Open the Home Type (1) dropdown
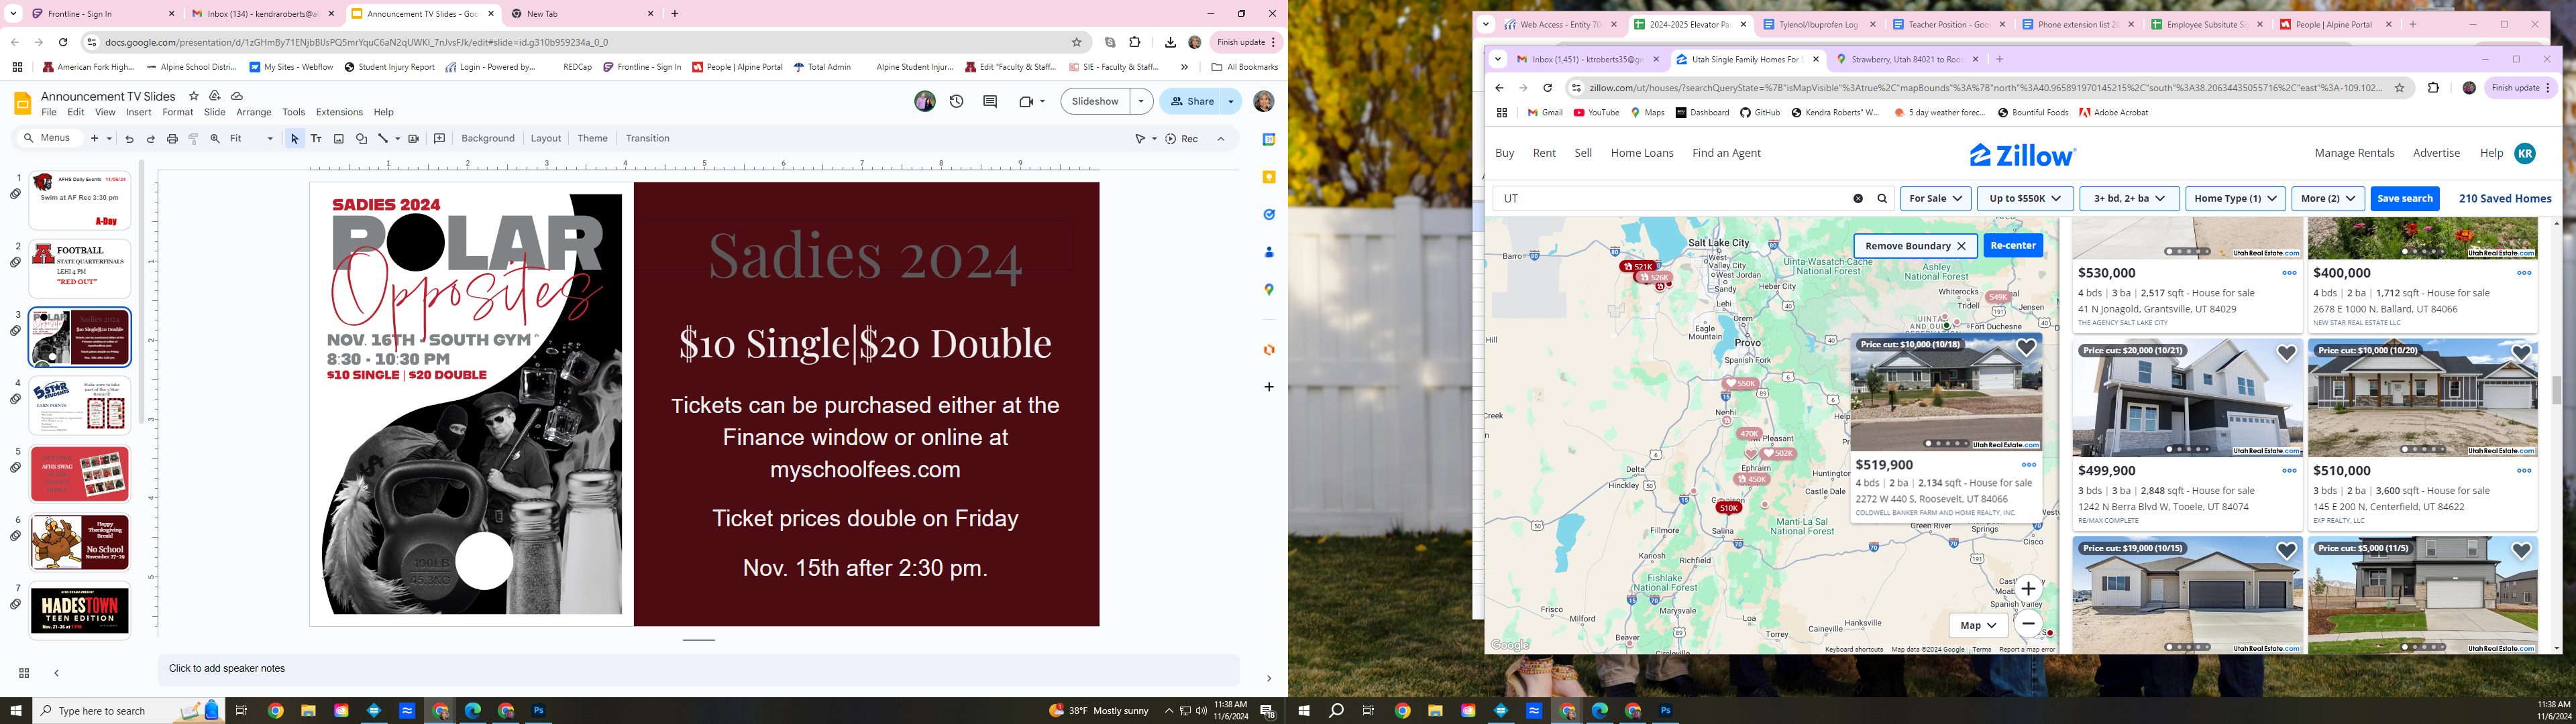The height and width of the screenshot is (724, 2576). point(2235,199)
